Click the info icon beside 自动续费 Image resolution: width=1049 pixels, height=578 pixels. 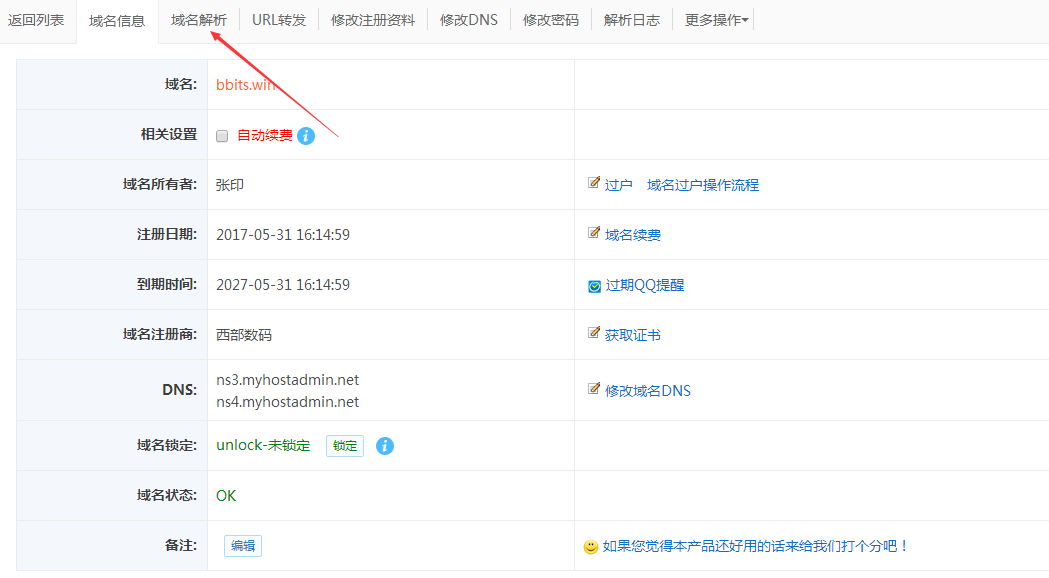coord(306,136)
